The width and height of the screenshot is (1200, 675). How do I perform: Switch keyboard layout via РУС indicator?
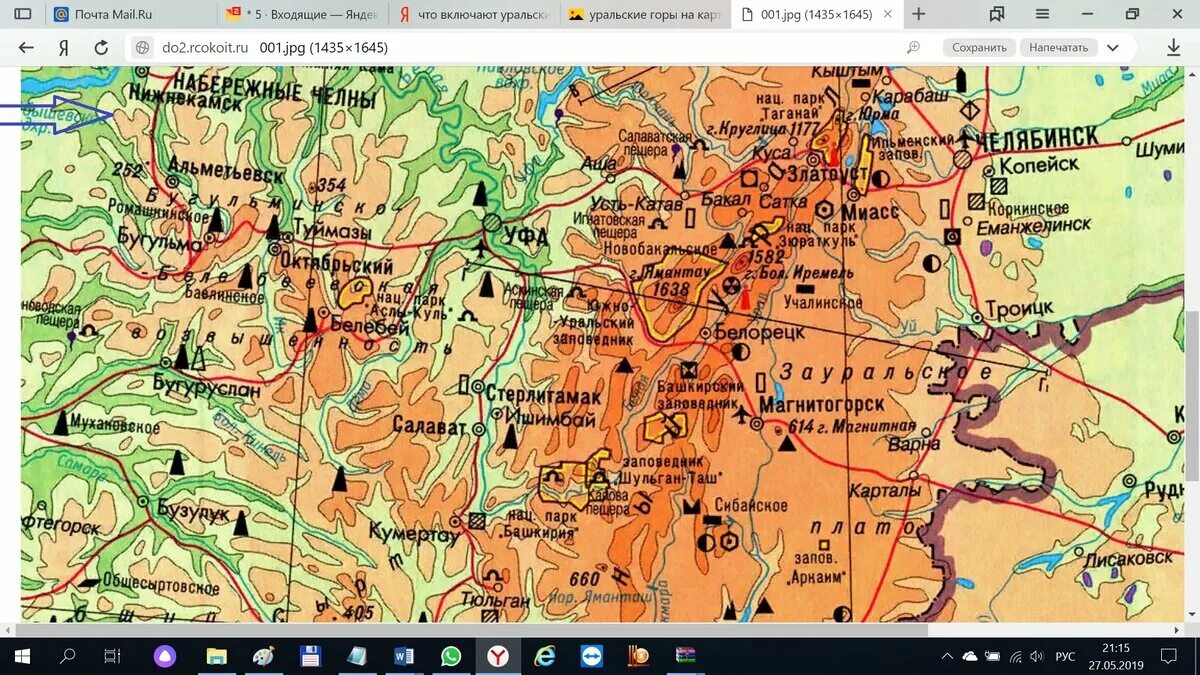click(x=1063, y=657)
